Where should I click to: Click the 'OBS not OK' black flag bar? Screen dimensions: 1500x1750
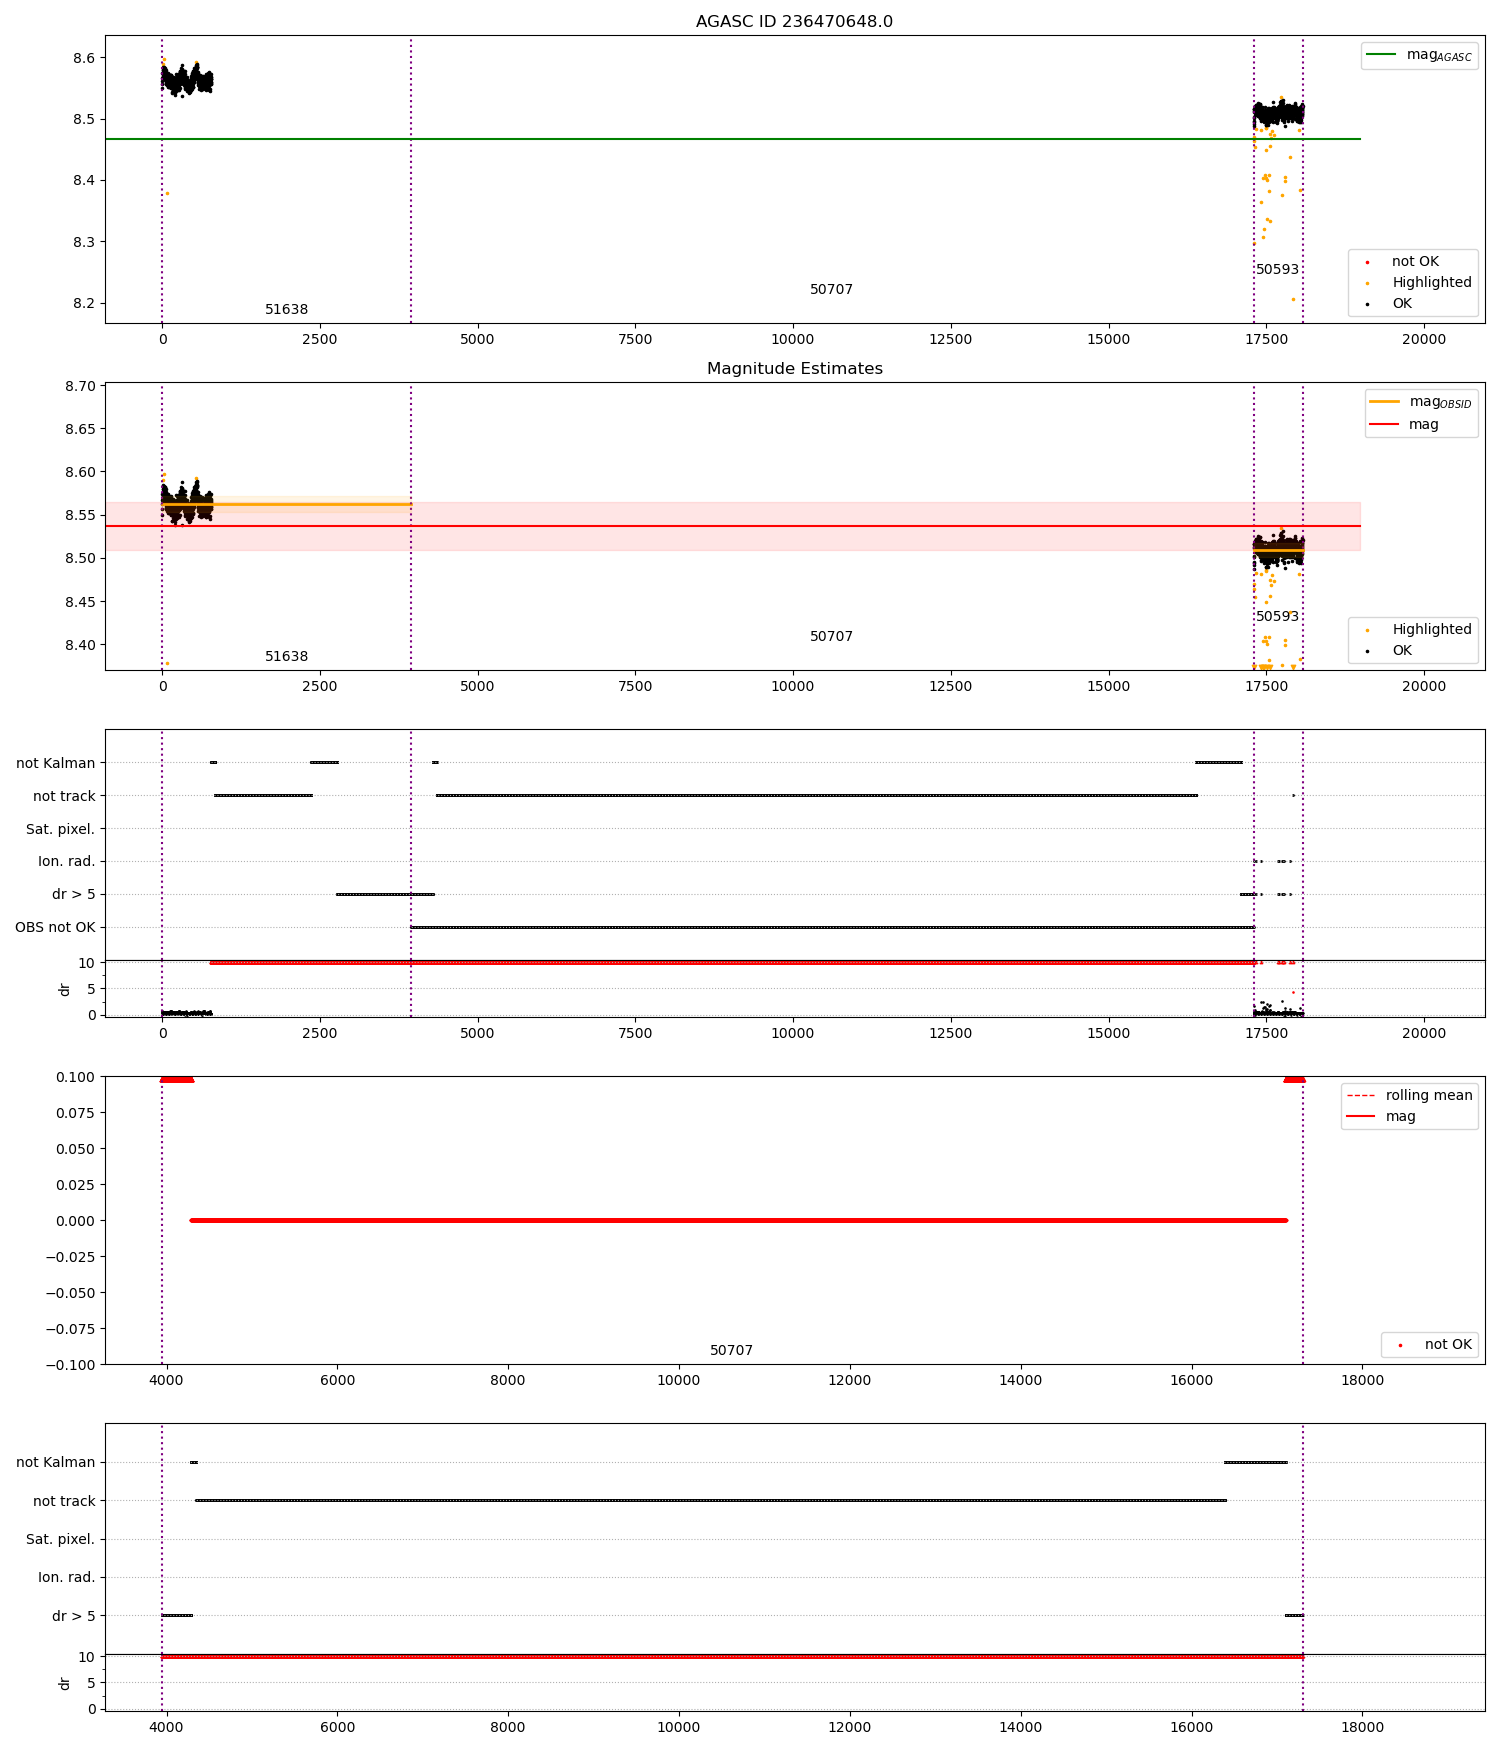coord(832,927)
